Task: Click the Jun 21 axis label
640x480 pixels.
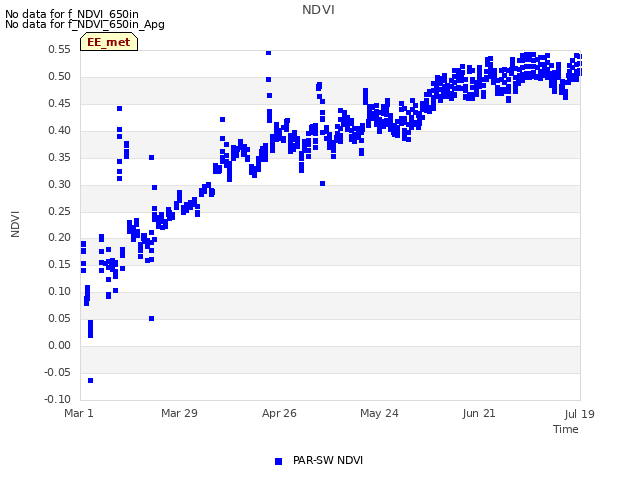Action: [x=479, y=413]
